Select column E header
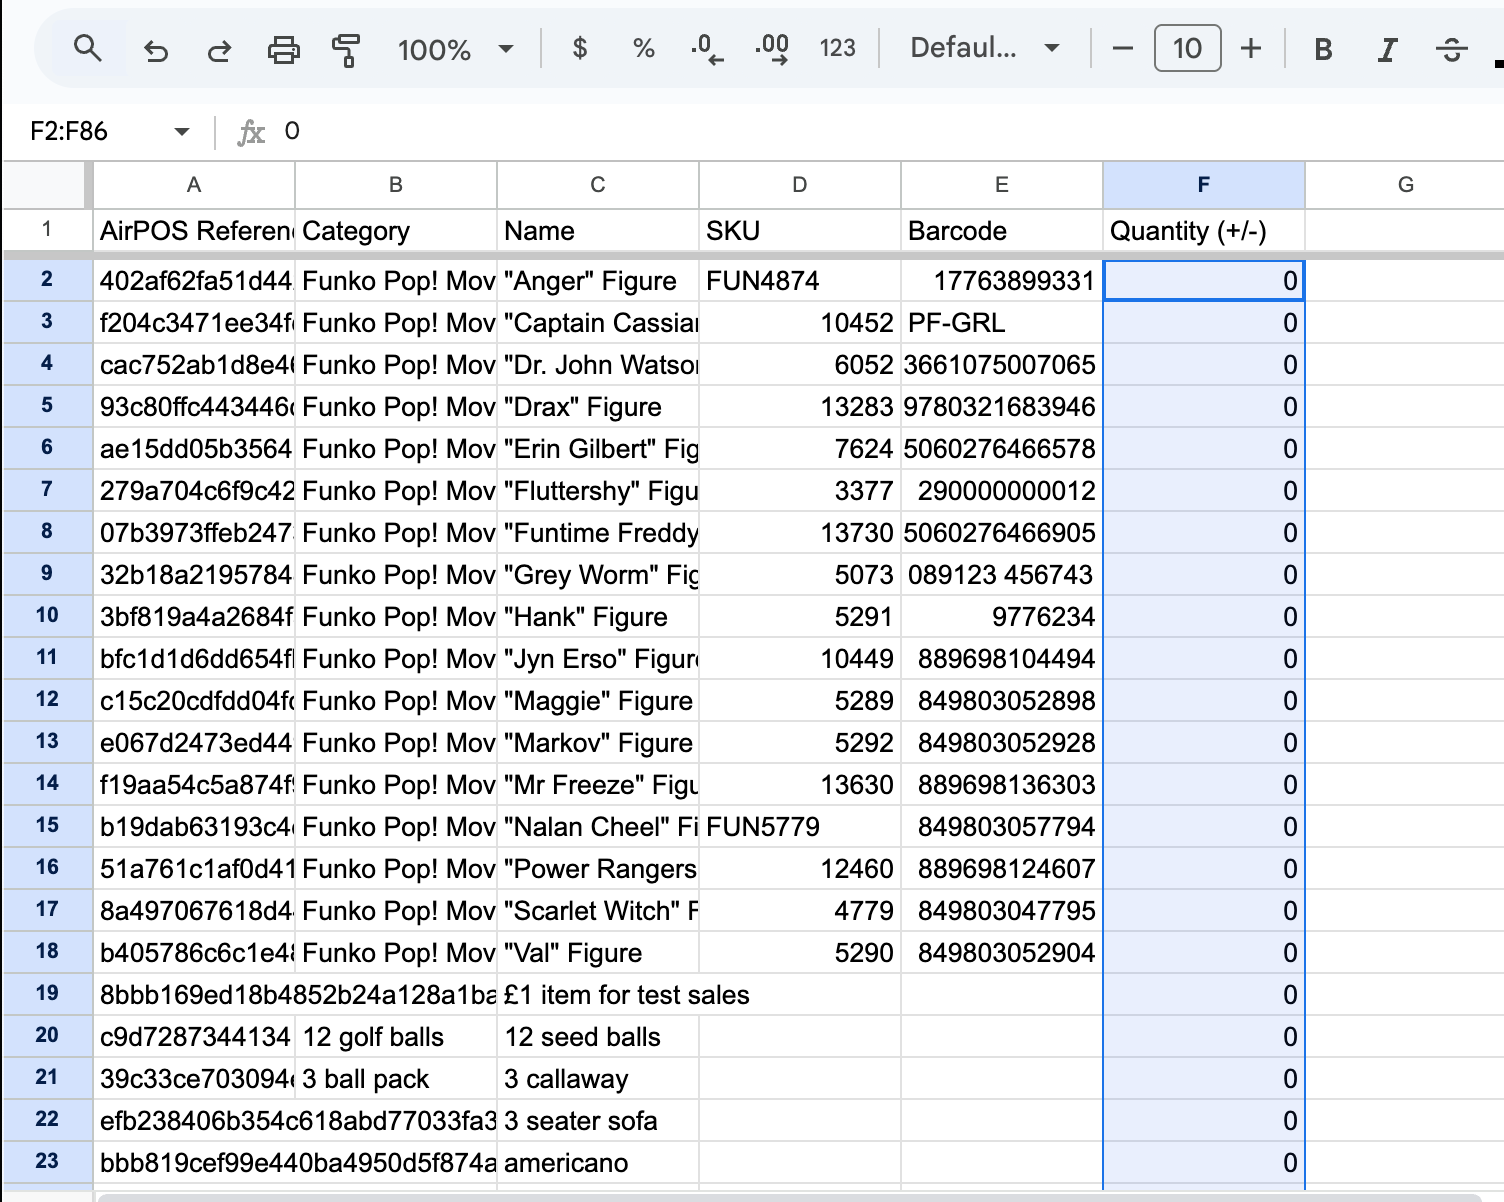Screen dimensions: 1504x1202 [1002, 184]
